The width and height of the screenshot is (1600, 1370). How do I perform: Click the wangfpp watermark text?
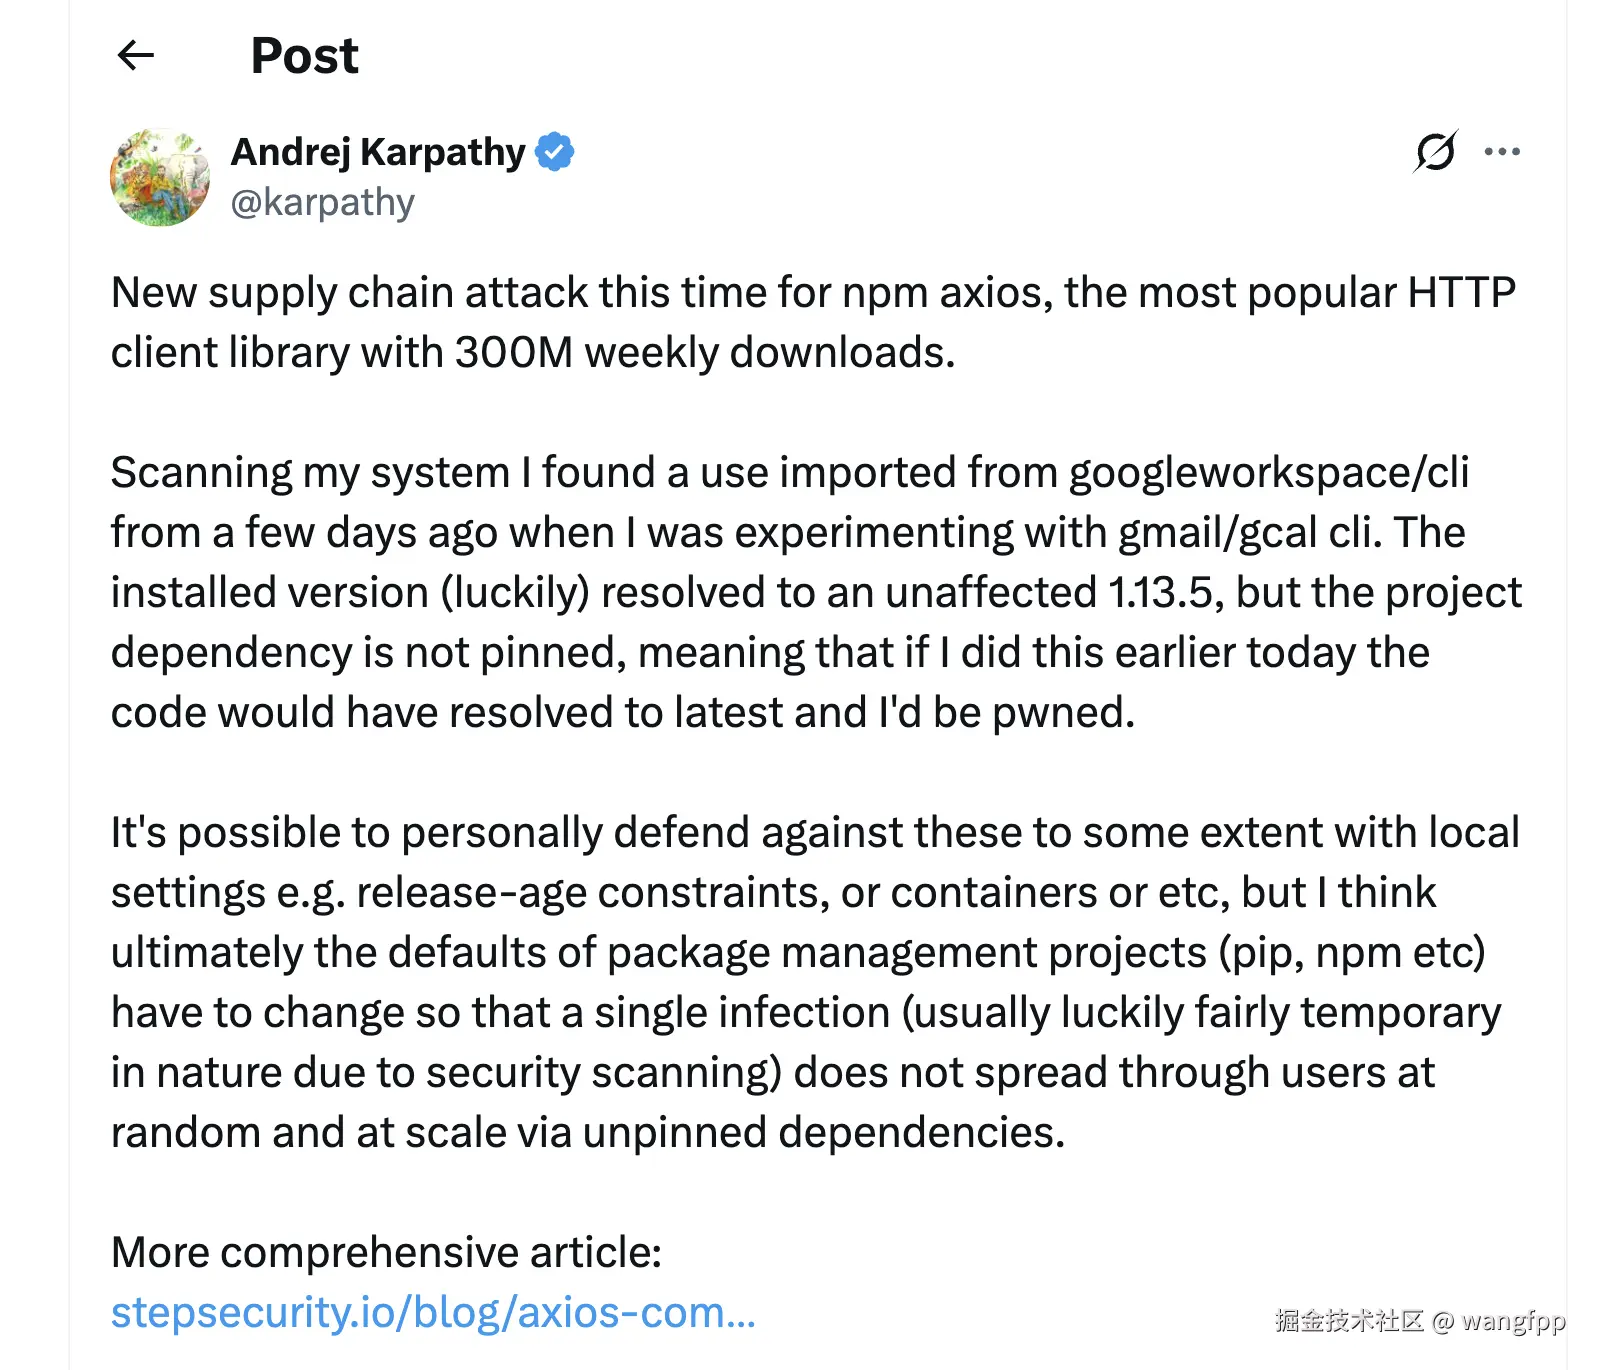click(1512, 1321)
